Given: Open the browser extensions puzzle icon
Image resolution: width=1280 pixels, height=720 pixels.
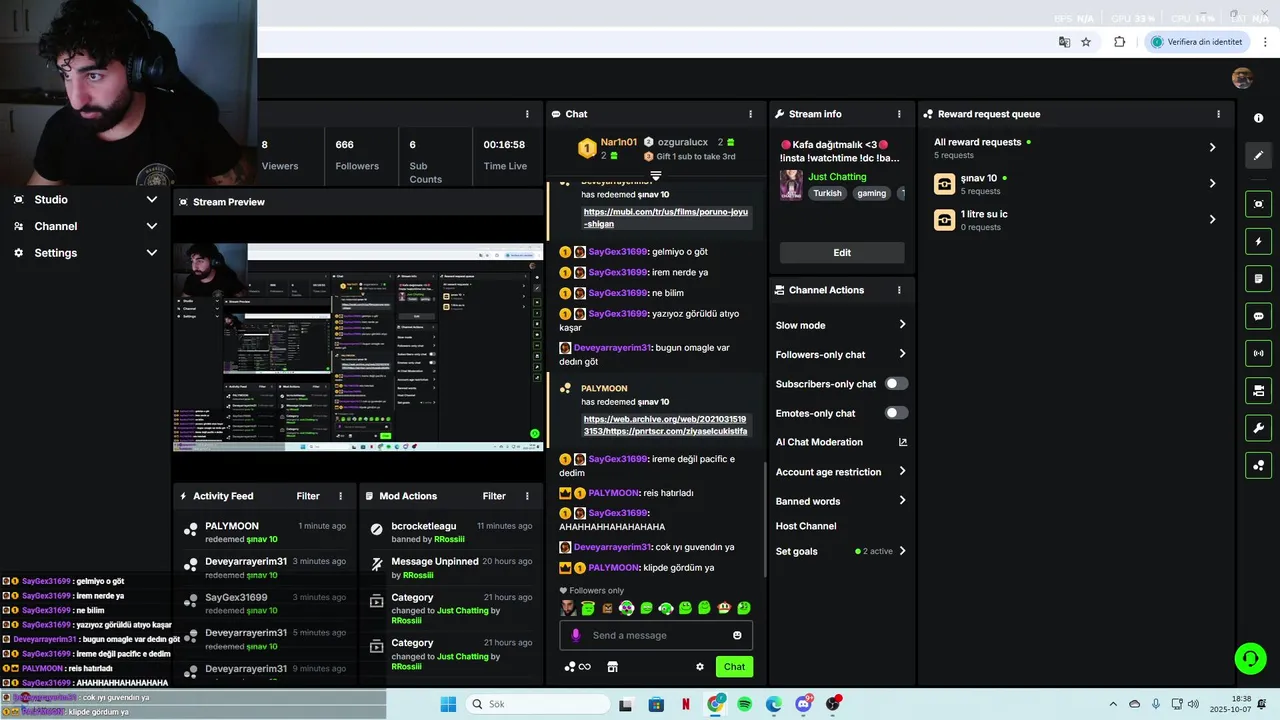Looking at the screenshot, I should (1119, 42).
